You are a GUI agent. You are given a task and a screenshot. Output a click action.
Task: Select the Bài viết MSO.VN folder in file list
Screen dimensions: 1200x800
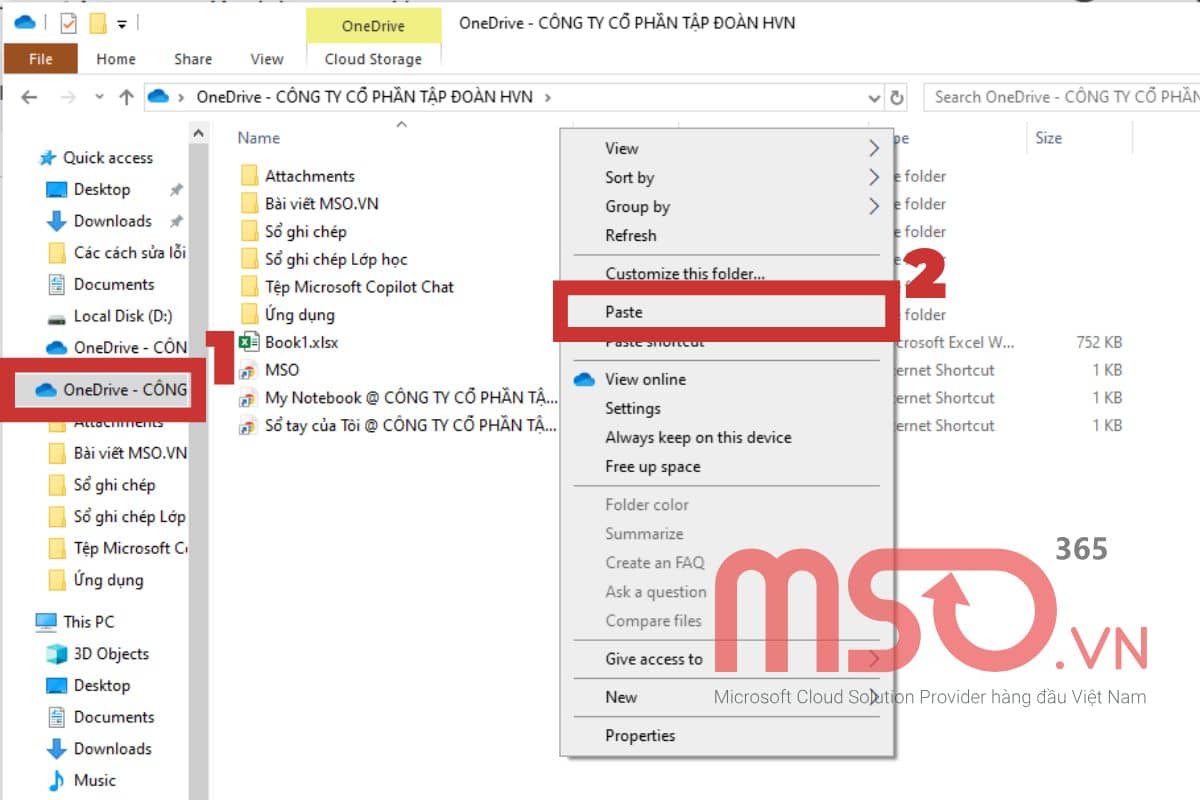321,203
